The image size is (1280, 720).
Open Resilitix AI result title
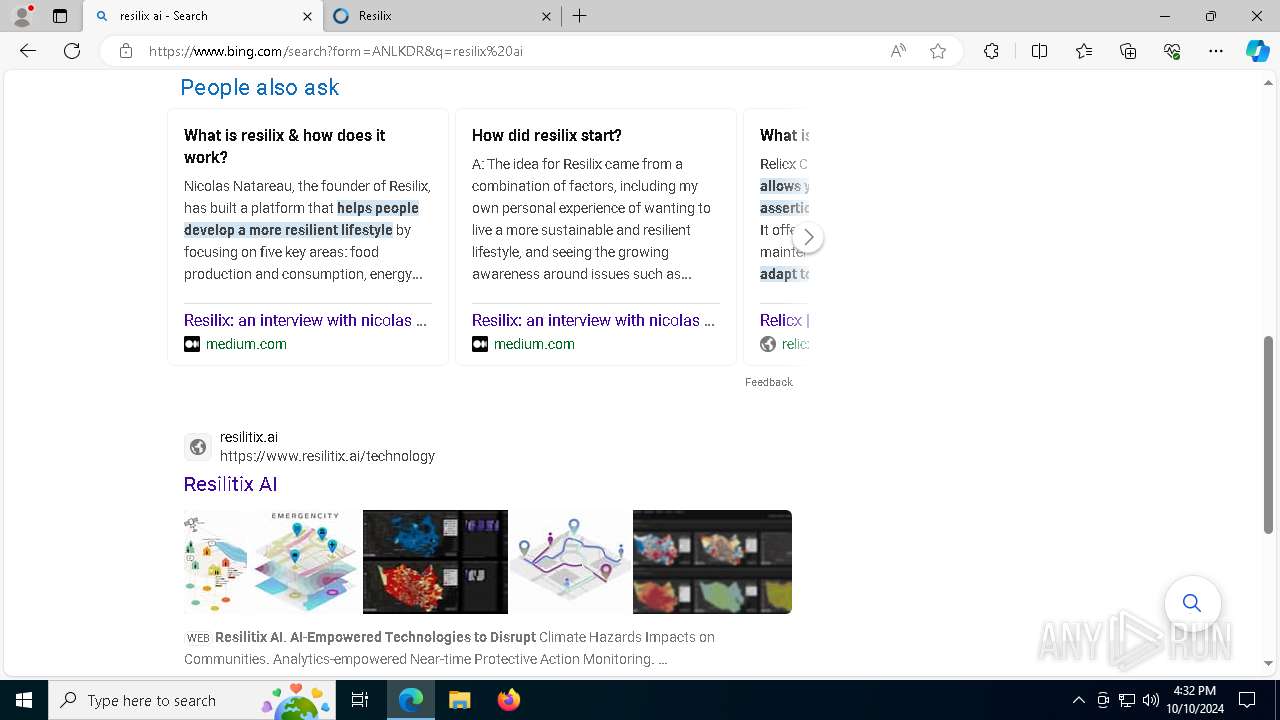tap(230, 484)
